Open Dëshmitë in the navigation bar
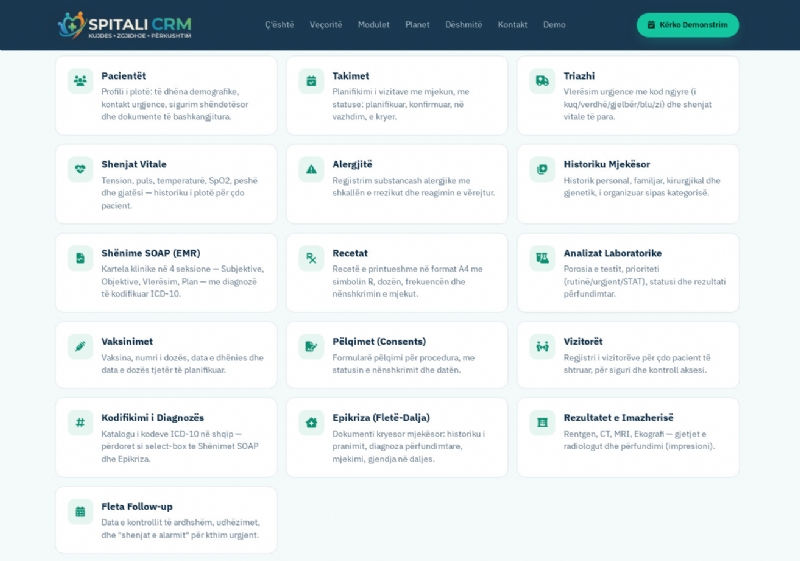The height and width of the screenshot is (561, 800). pyautogui.click(x=463, y=24)
